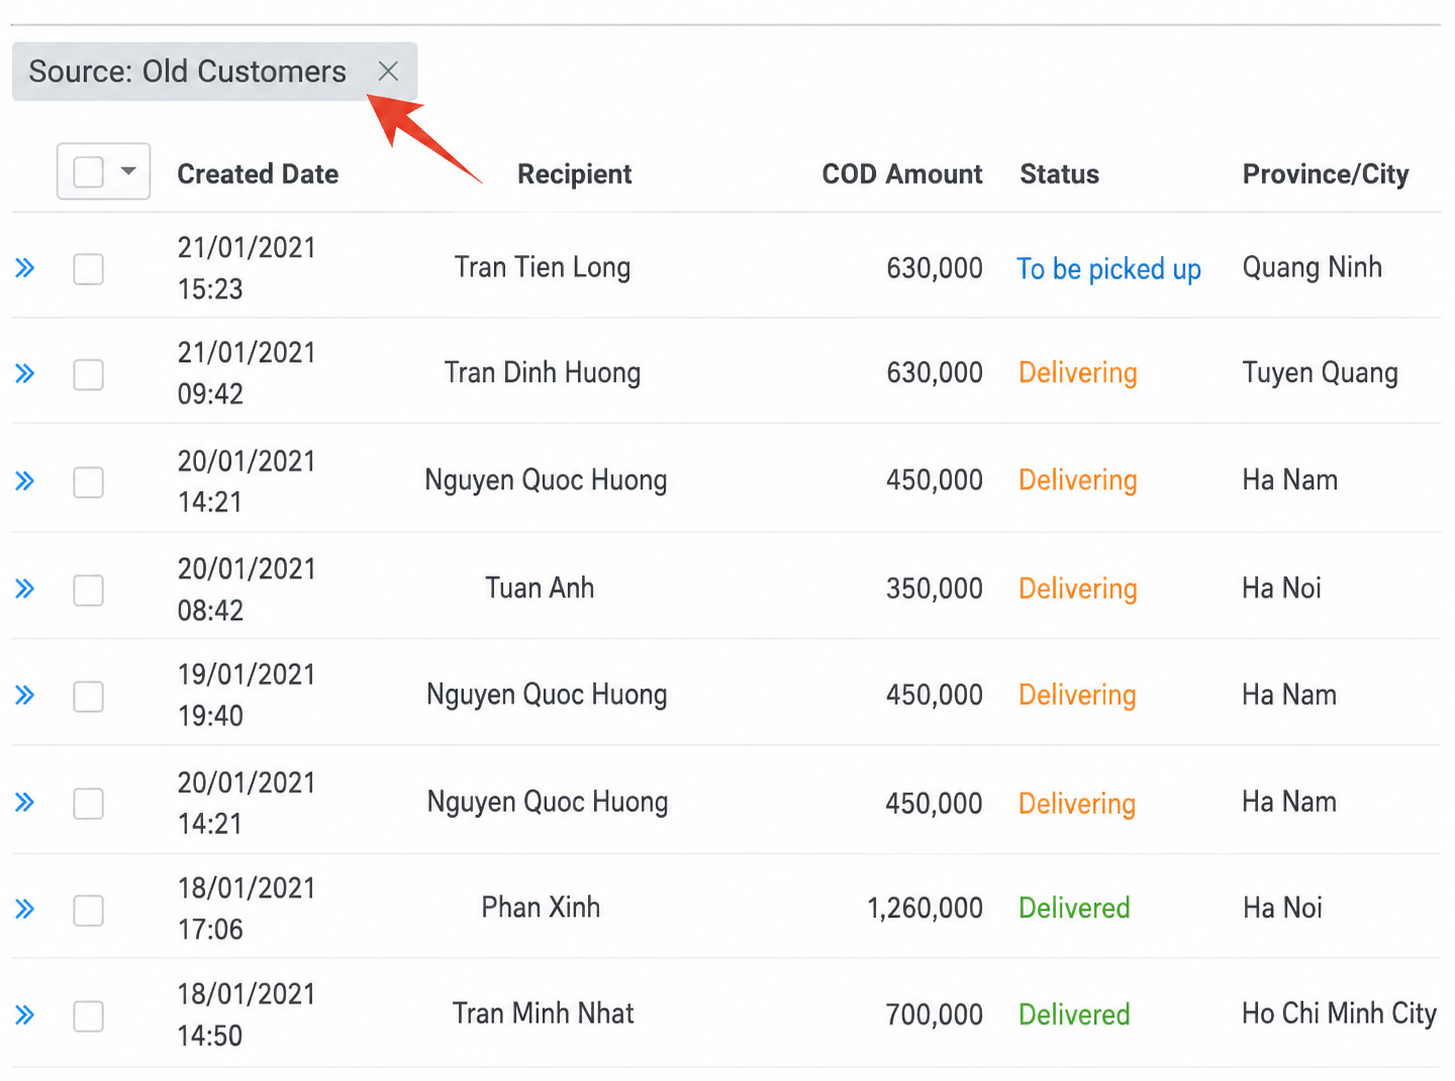Click Delivering status in Tuan Anh row

coord(1078,589)
